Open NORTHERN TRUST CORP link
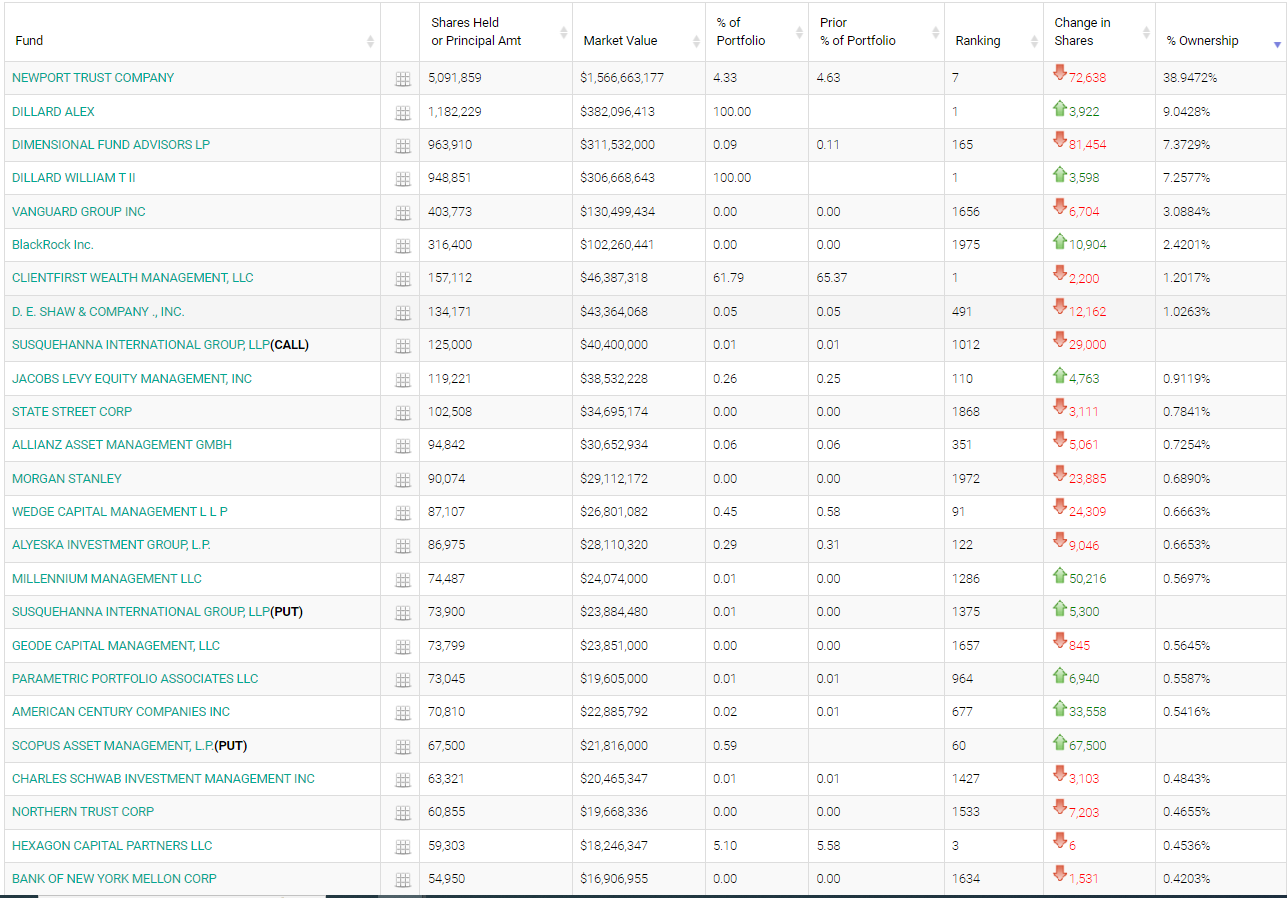Image resolution: width=1287 pixels, height=898 pixels. click(83, 811)
